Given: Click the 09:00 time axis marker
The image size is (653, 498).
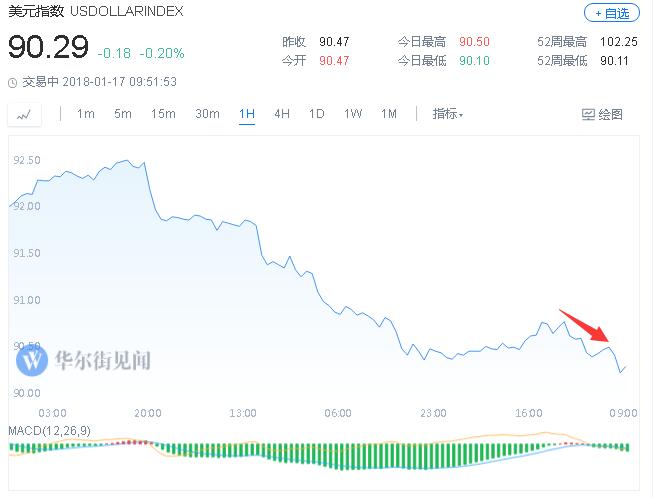Looking at the screenshot, I should click(623, 413).
